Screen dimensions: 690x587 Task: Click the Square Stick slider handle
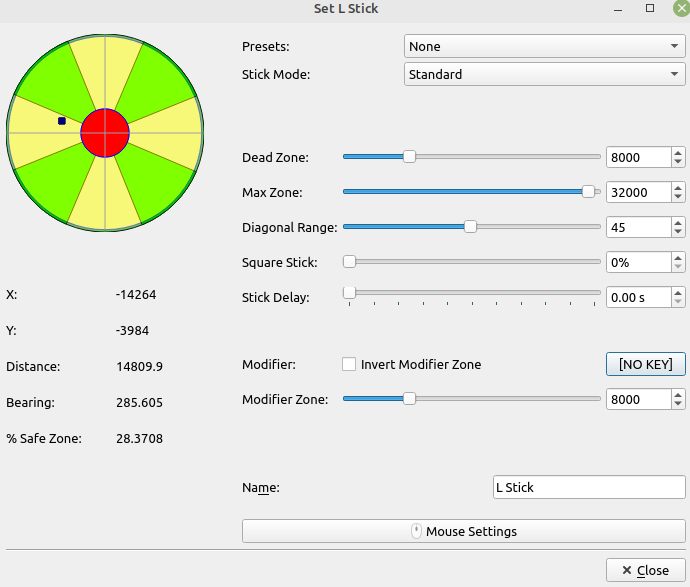349,262
